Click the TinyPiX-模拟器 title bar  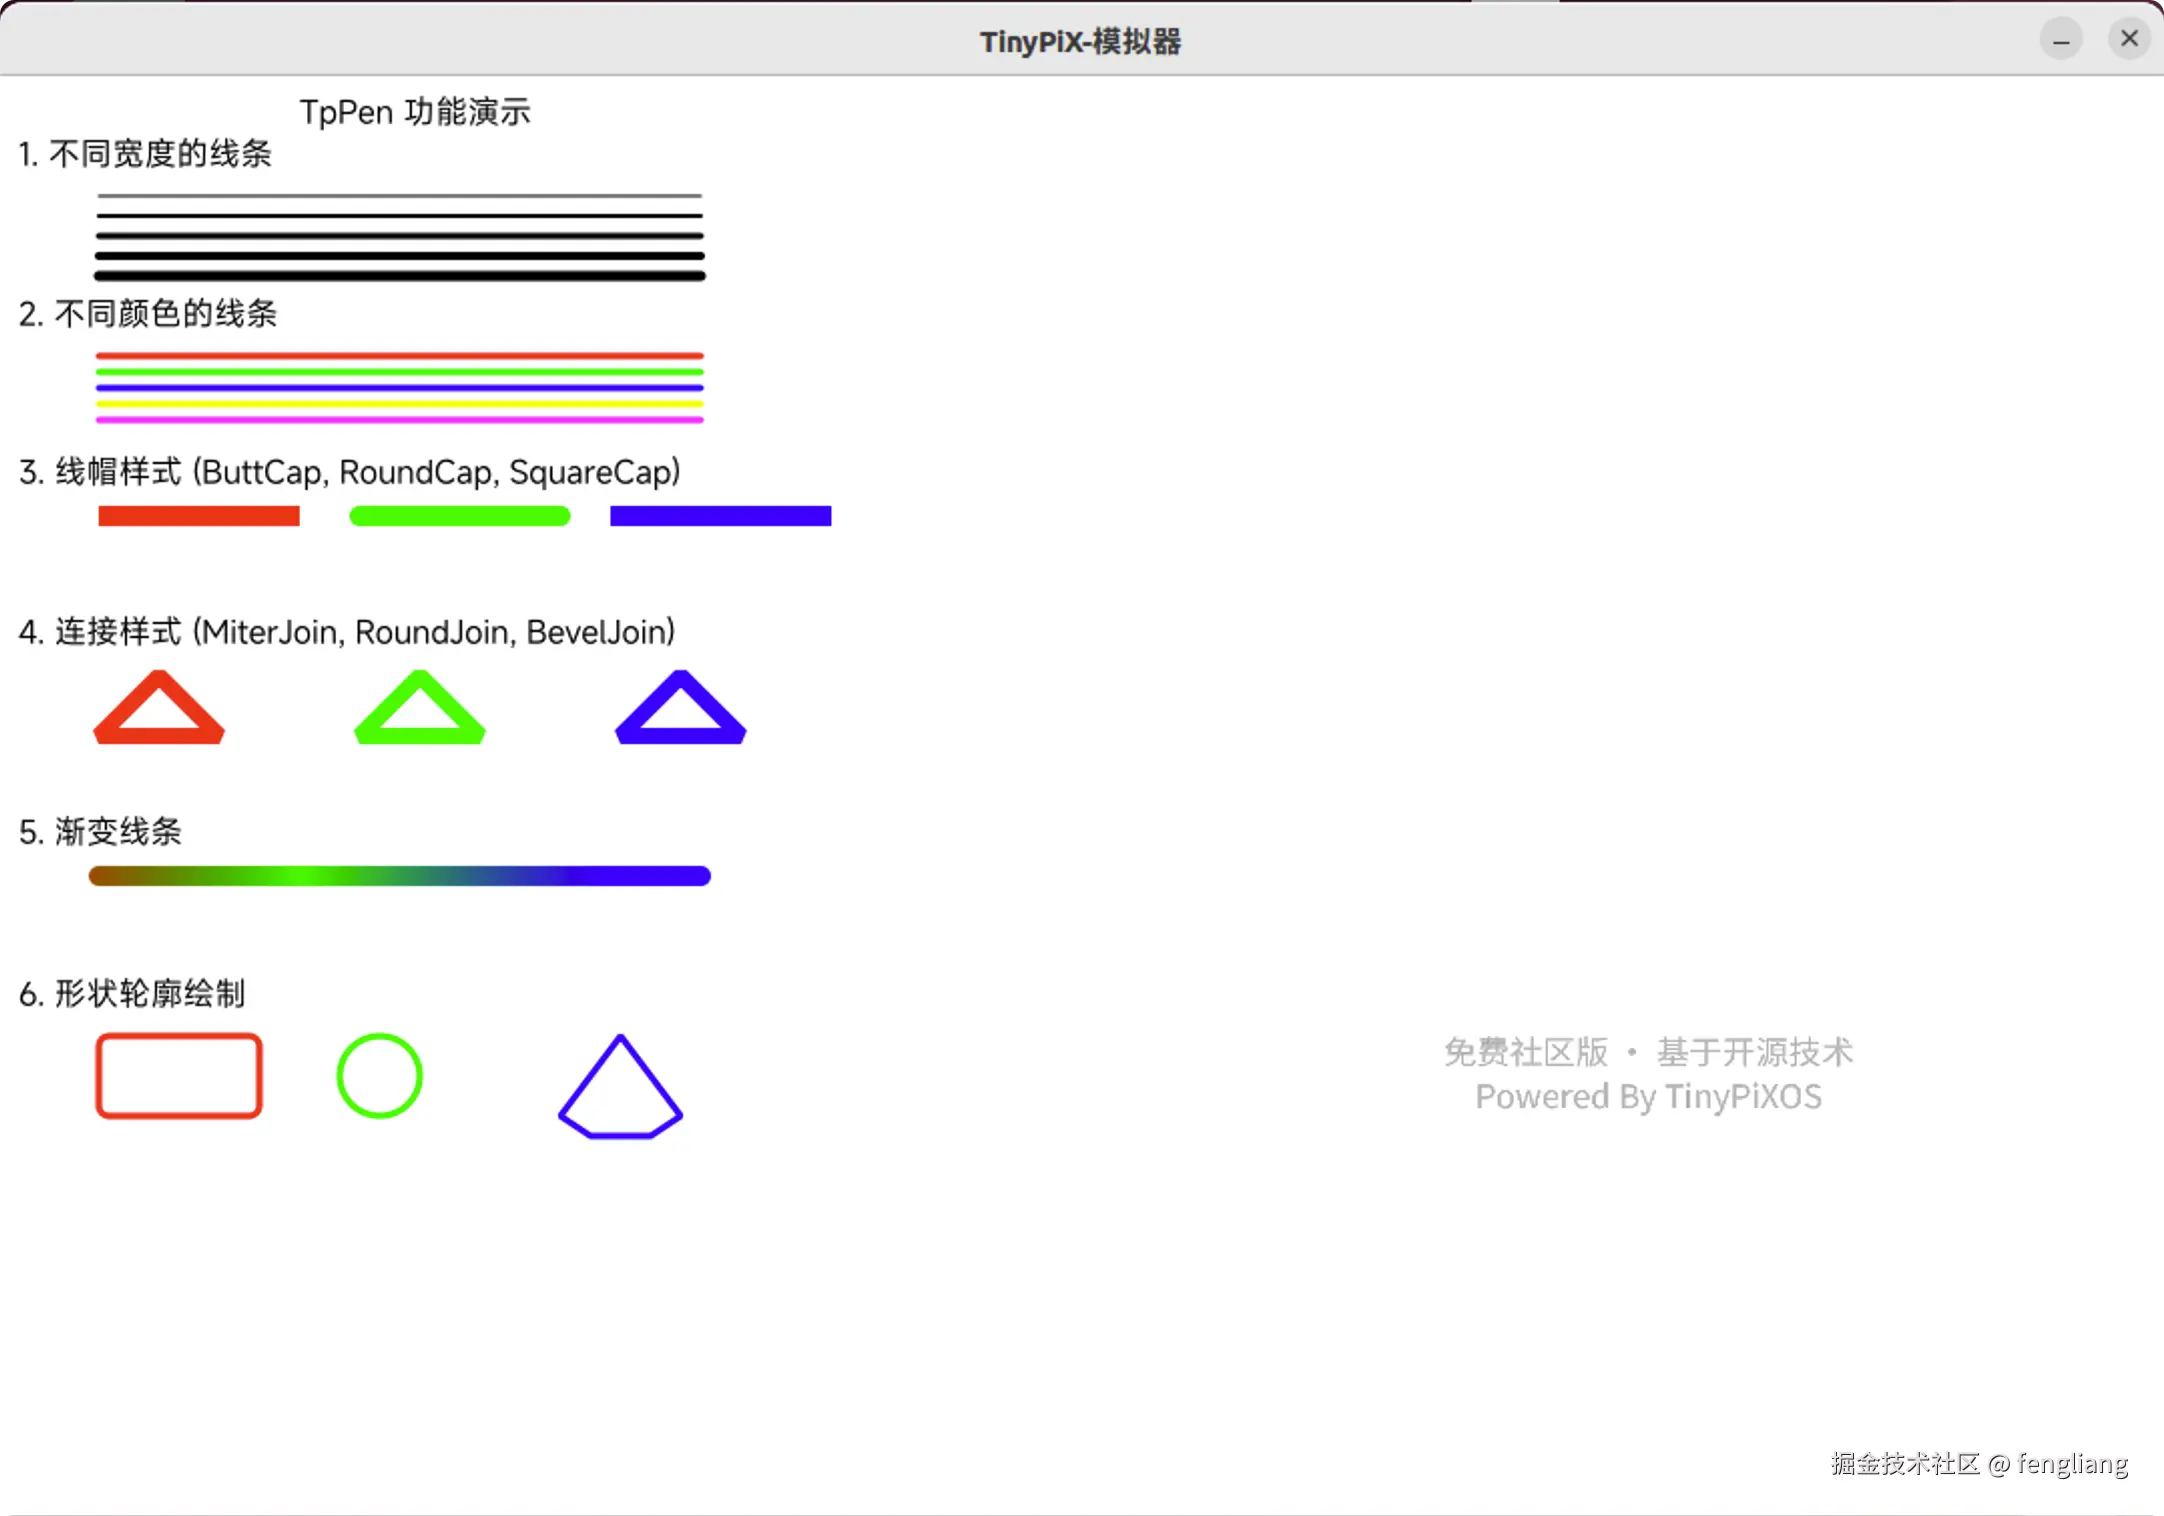(x=1080, y=40)
